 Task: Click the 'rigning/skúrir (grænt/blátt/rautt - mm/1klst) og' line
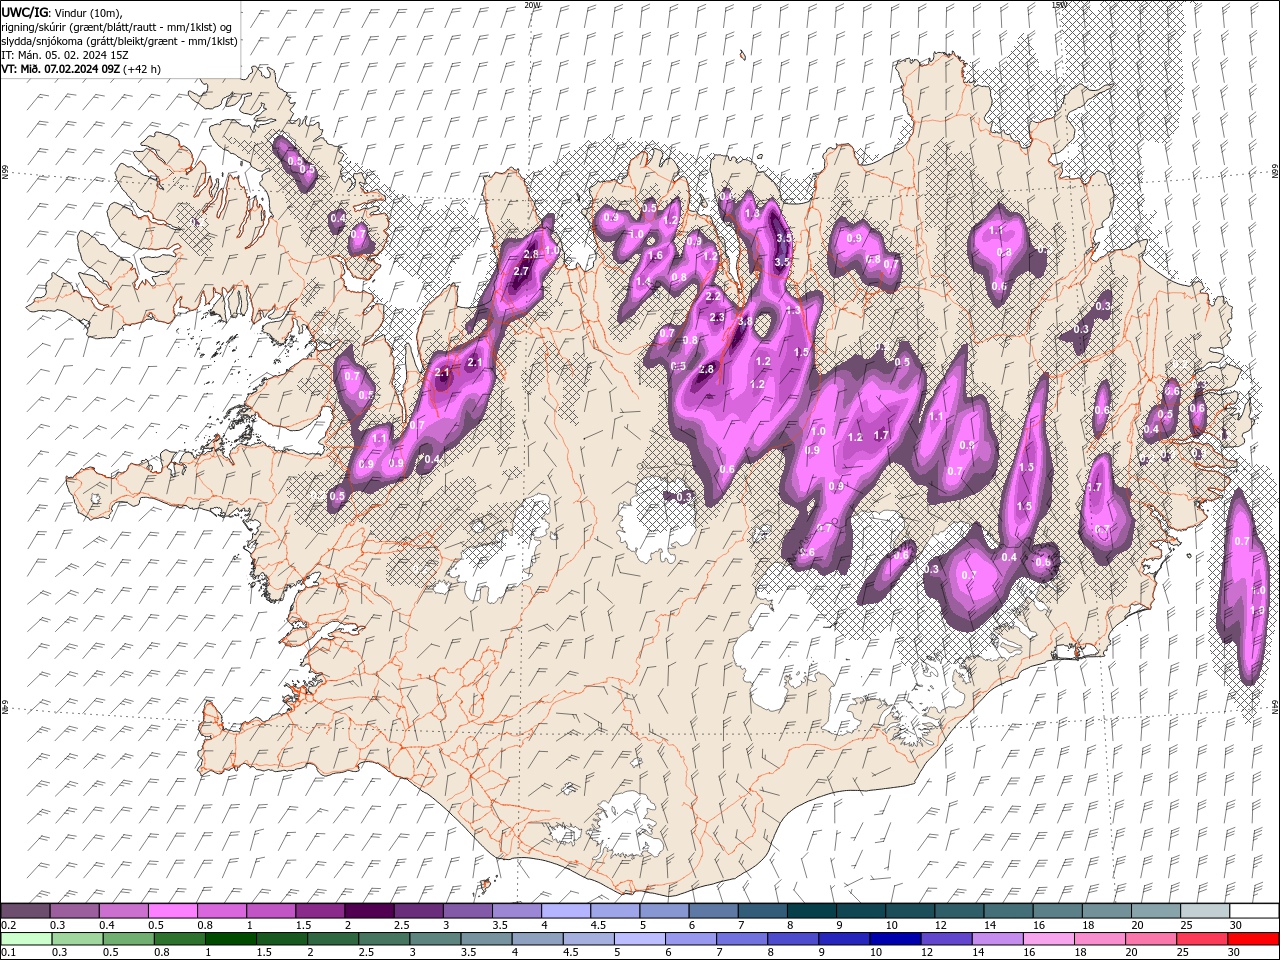click(117, 26)
